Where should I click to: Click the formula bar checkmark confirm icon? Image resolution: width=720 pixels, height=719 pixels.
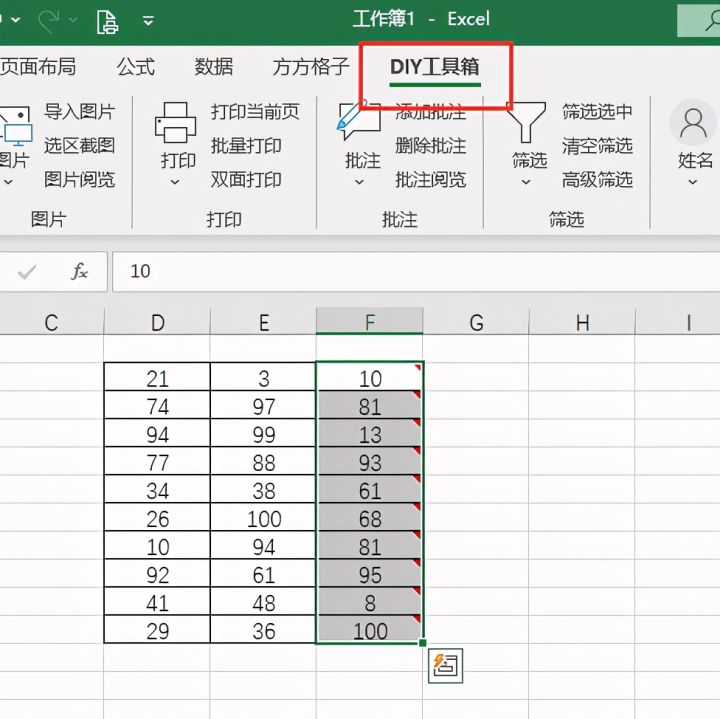27,272
